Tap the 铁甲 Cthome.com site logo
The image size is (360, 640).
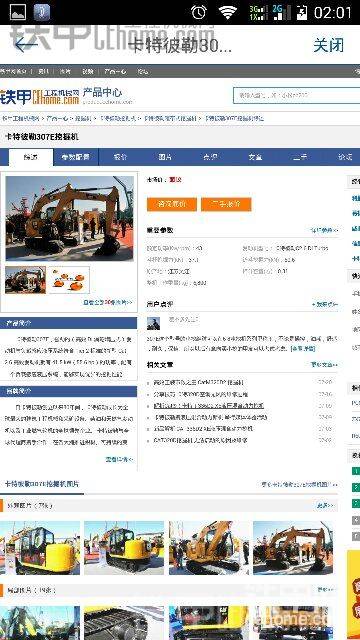[x=40, y=96]
